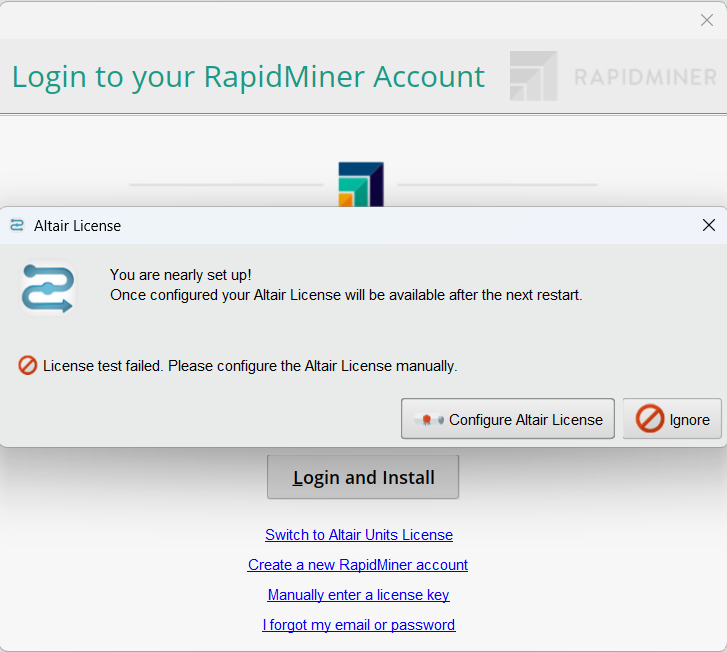Click the red prohibited icon next to License test failed
This screenshot has width=727, height=652.
click(x=27, y=365)
